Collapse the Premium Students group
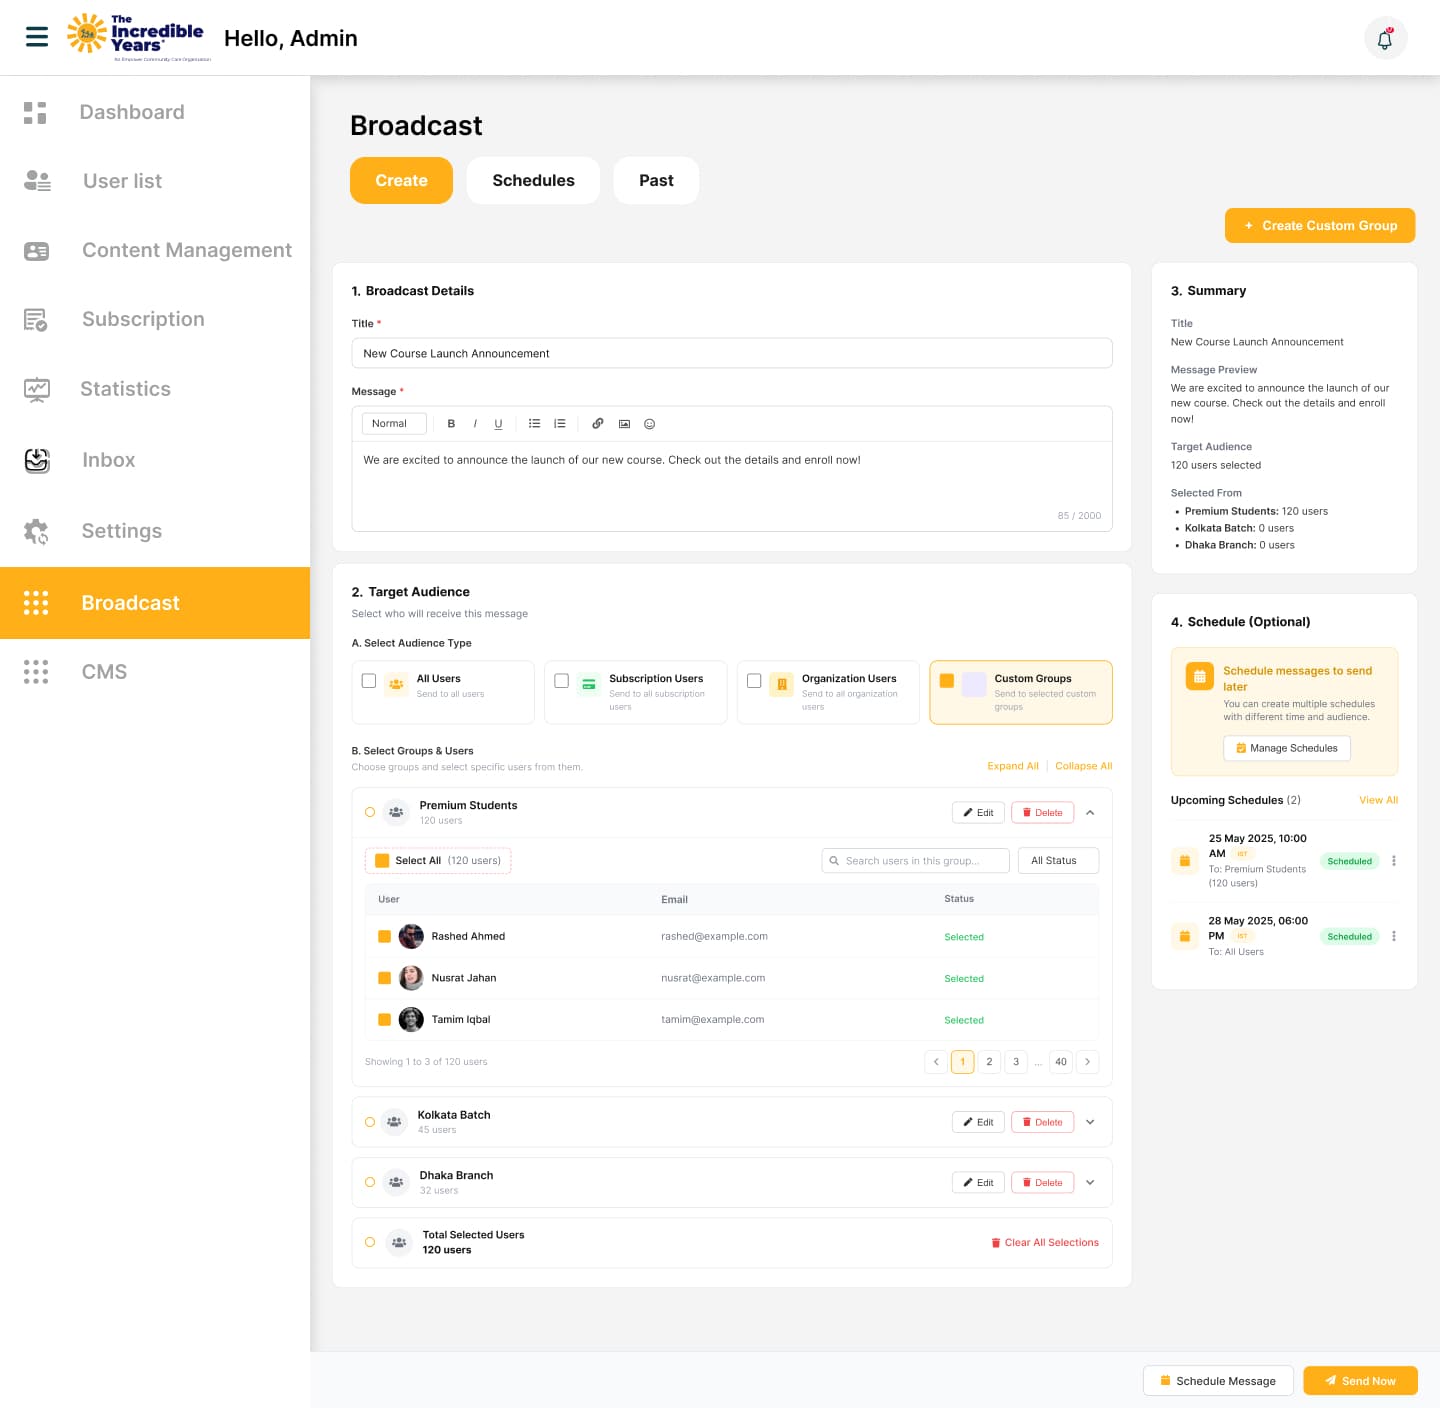 (x=1090, y=813)
